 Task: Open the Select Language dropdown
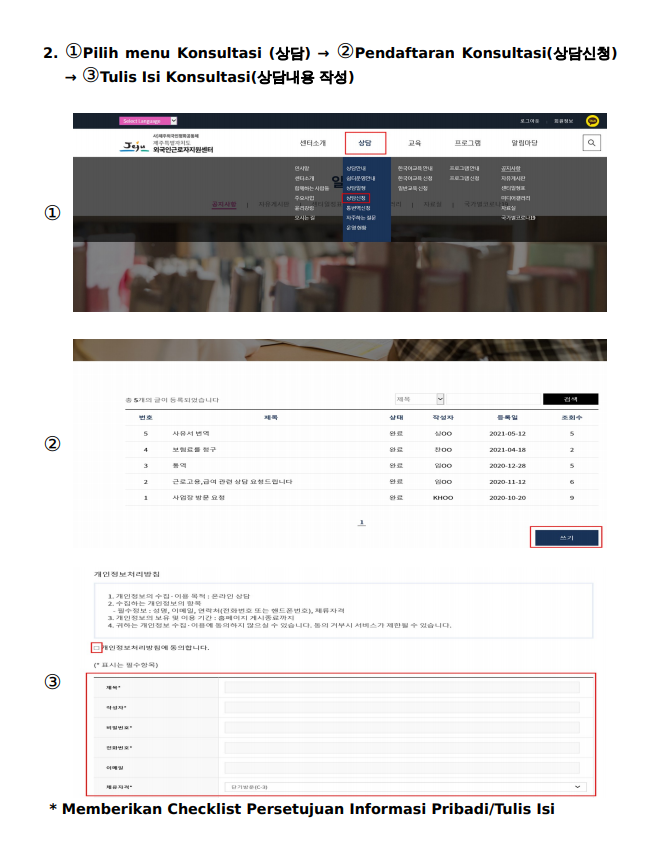point(147,121)
